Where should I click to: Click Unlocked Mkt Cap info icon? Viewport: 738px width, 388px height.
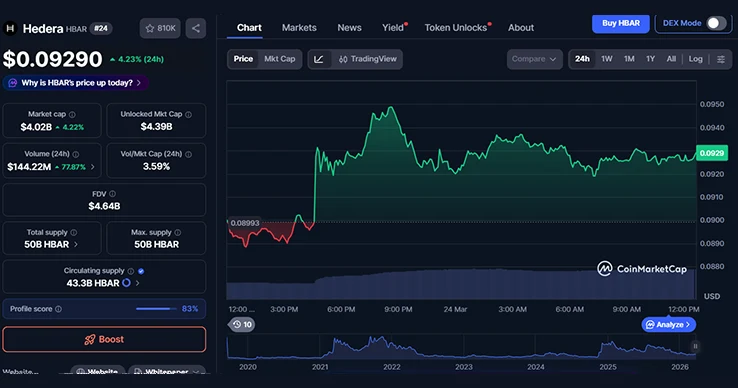click(188, 114)
